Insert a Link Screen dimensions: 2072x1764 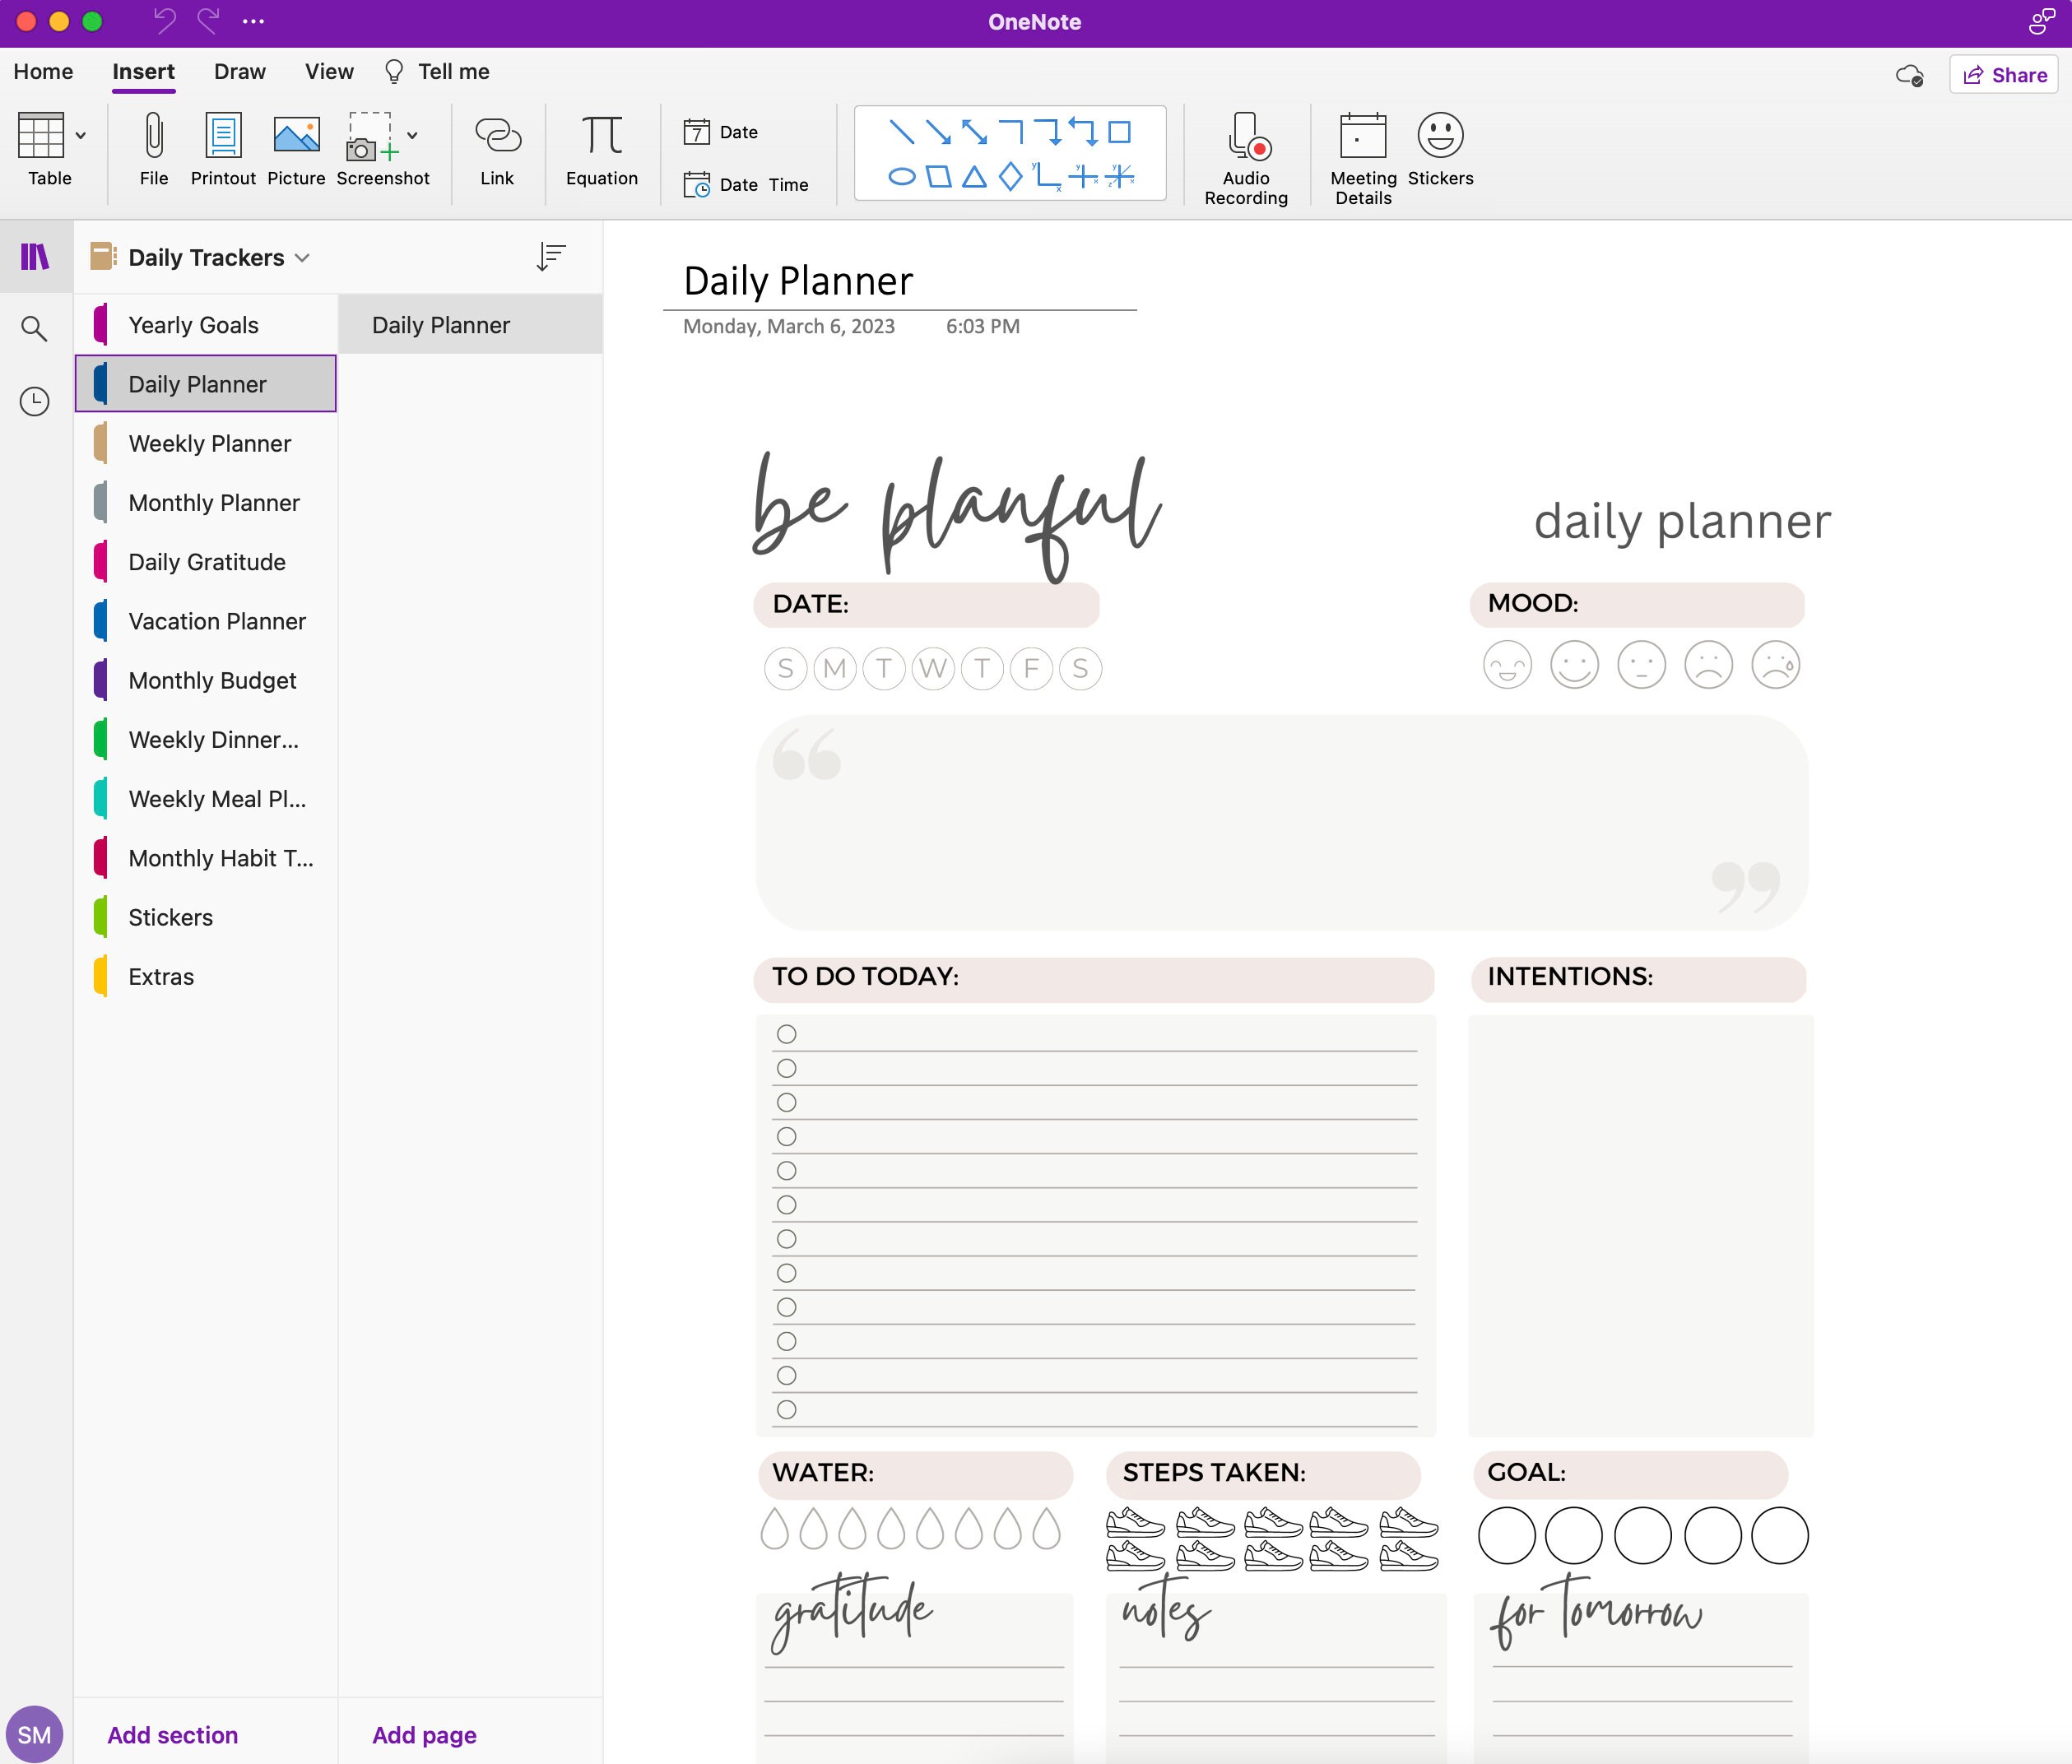(498, 150)
